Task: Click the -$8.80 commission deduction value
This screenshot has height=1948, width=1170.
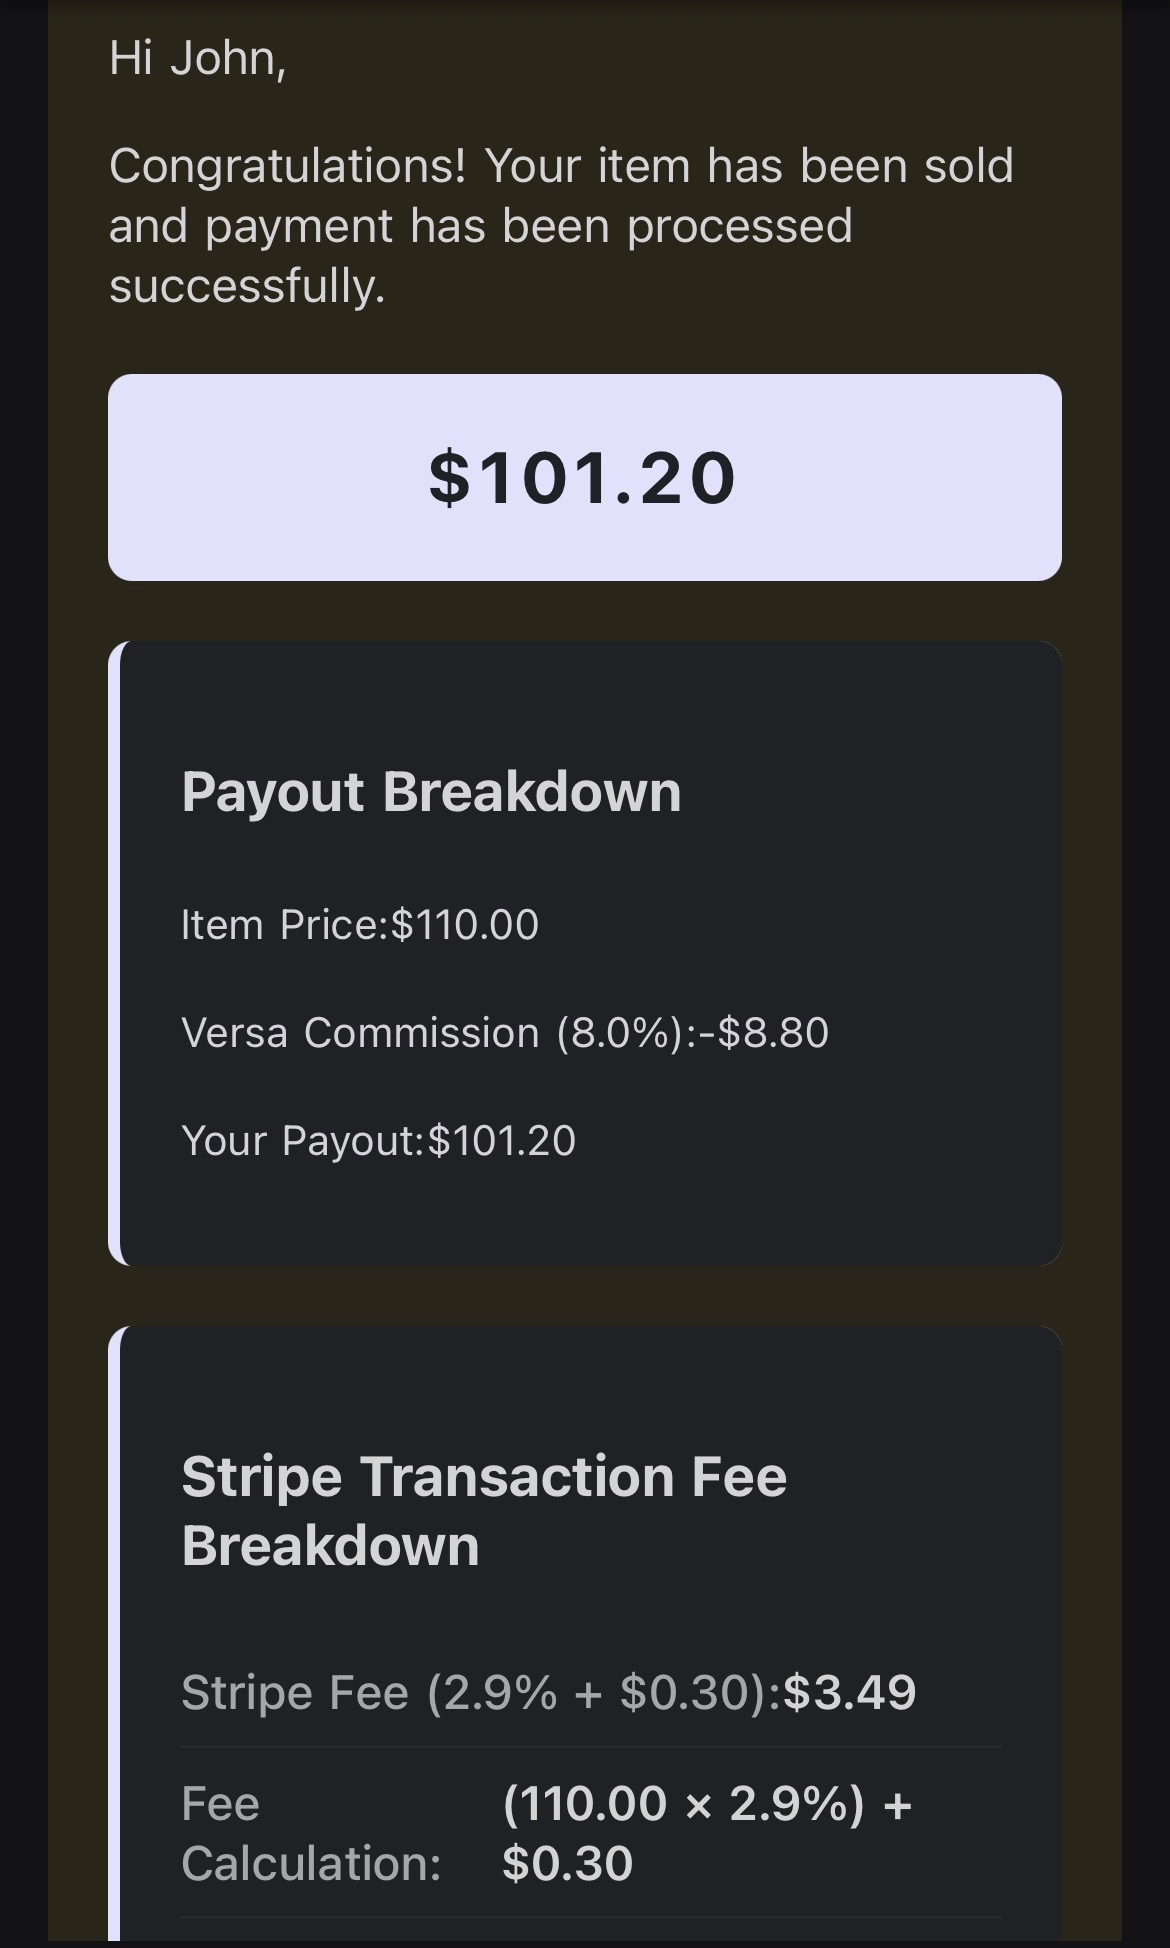Action: pyautogui.click(x=764, y=1032)
